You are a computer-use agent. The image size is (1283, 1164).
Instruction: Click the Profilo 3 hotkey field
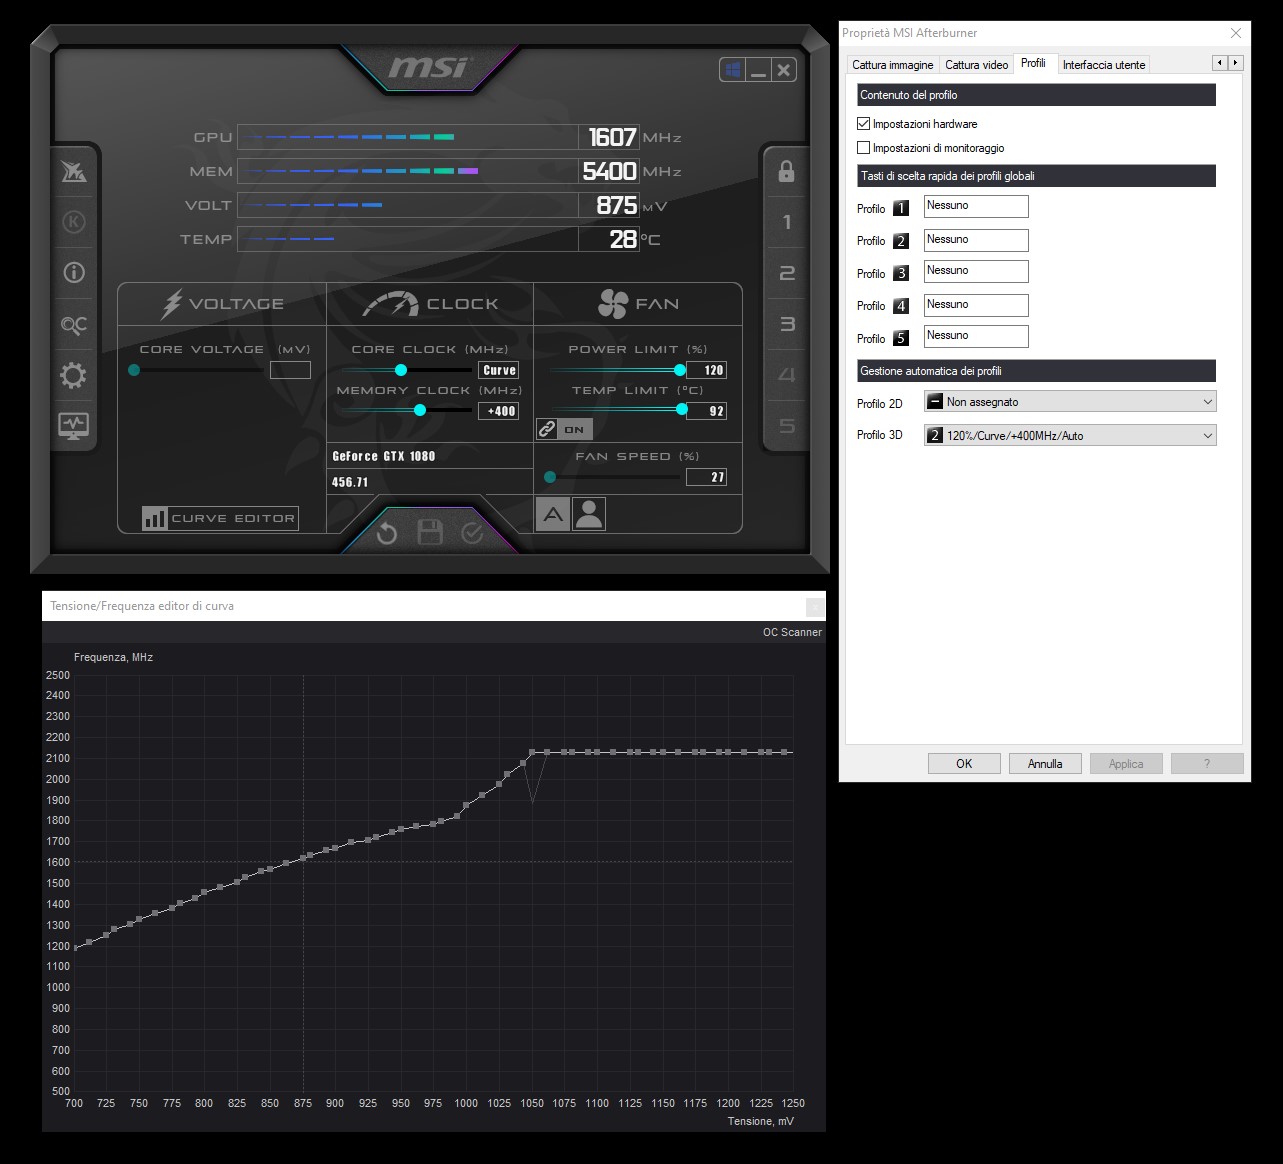pos(976,271)
